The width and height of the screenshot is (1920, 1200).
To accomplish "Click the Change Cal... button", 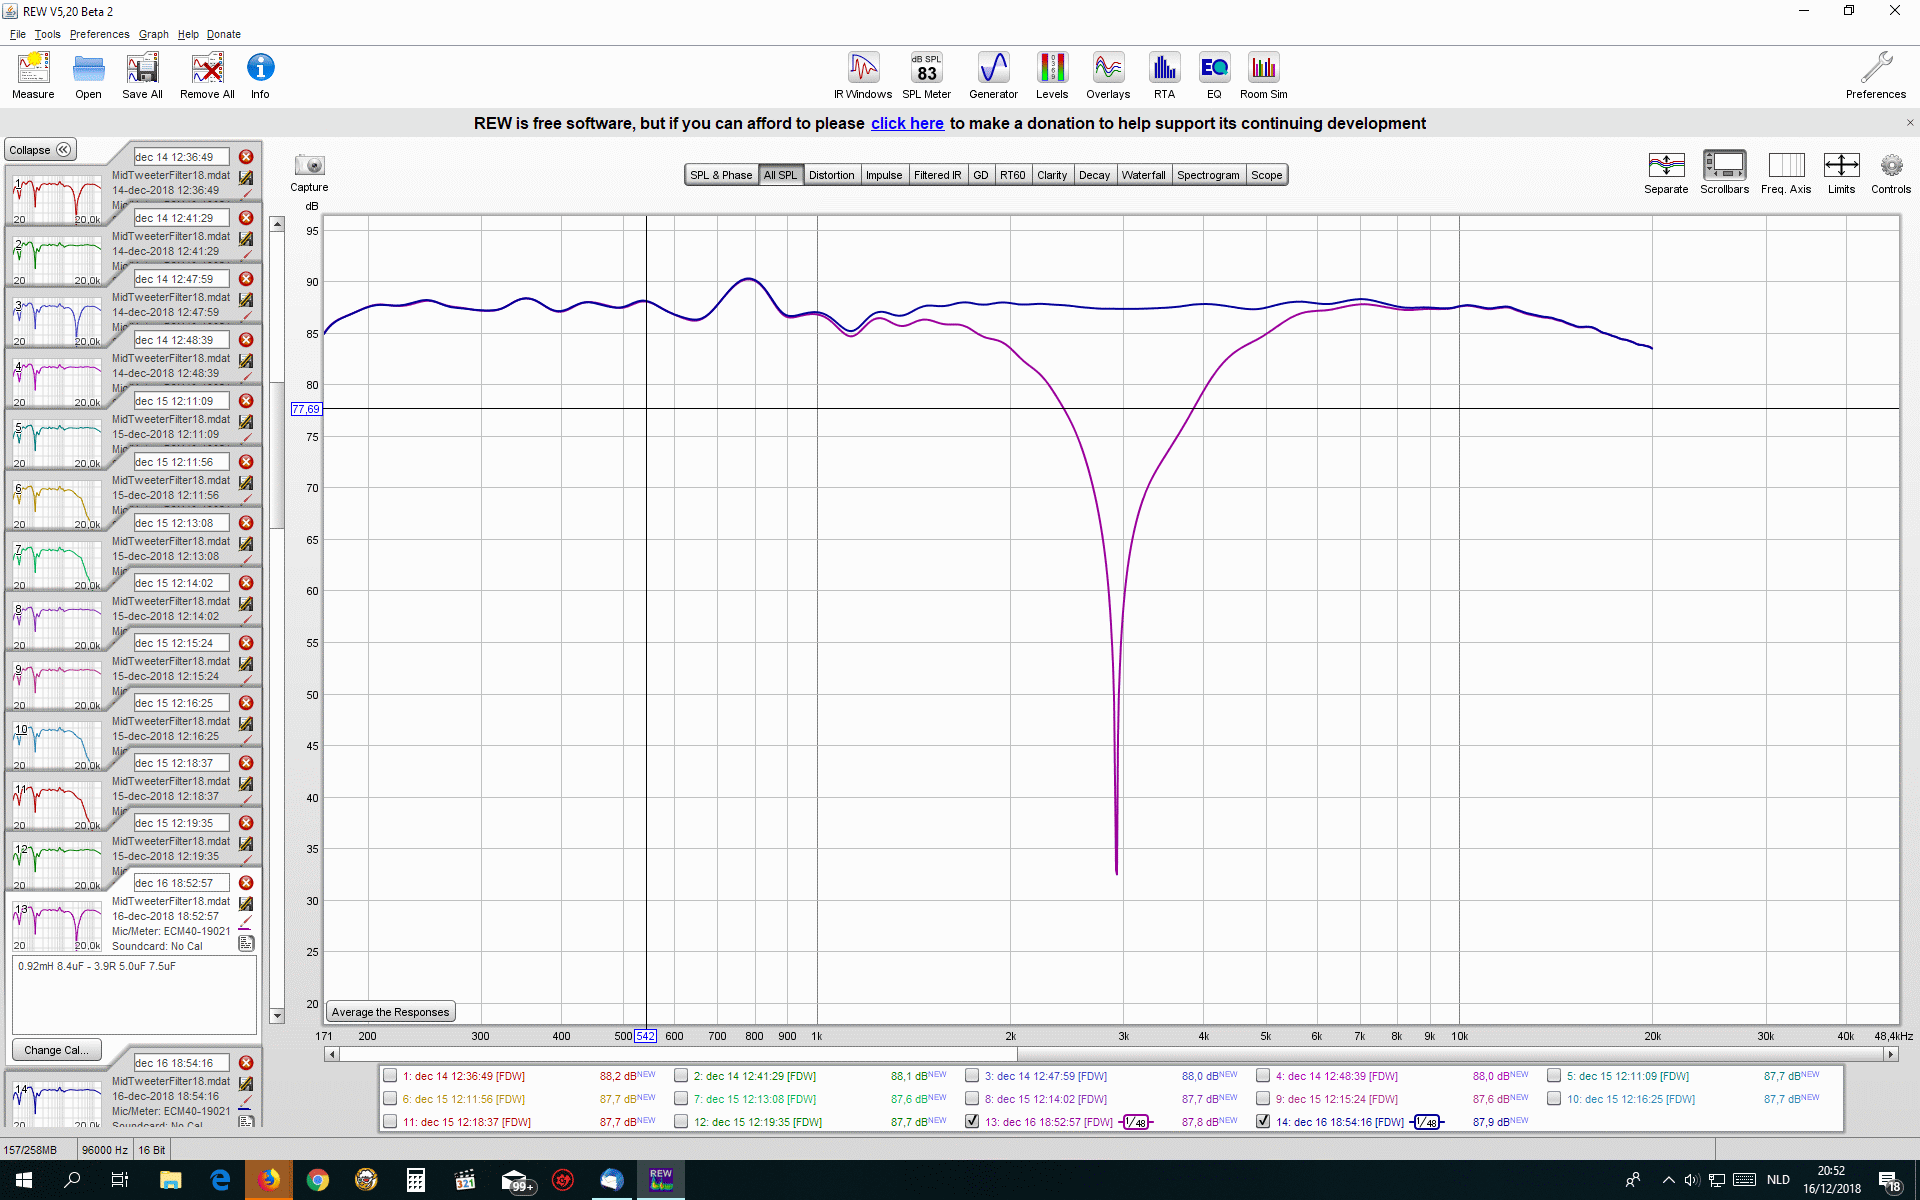I will (56, 1050).
